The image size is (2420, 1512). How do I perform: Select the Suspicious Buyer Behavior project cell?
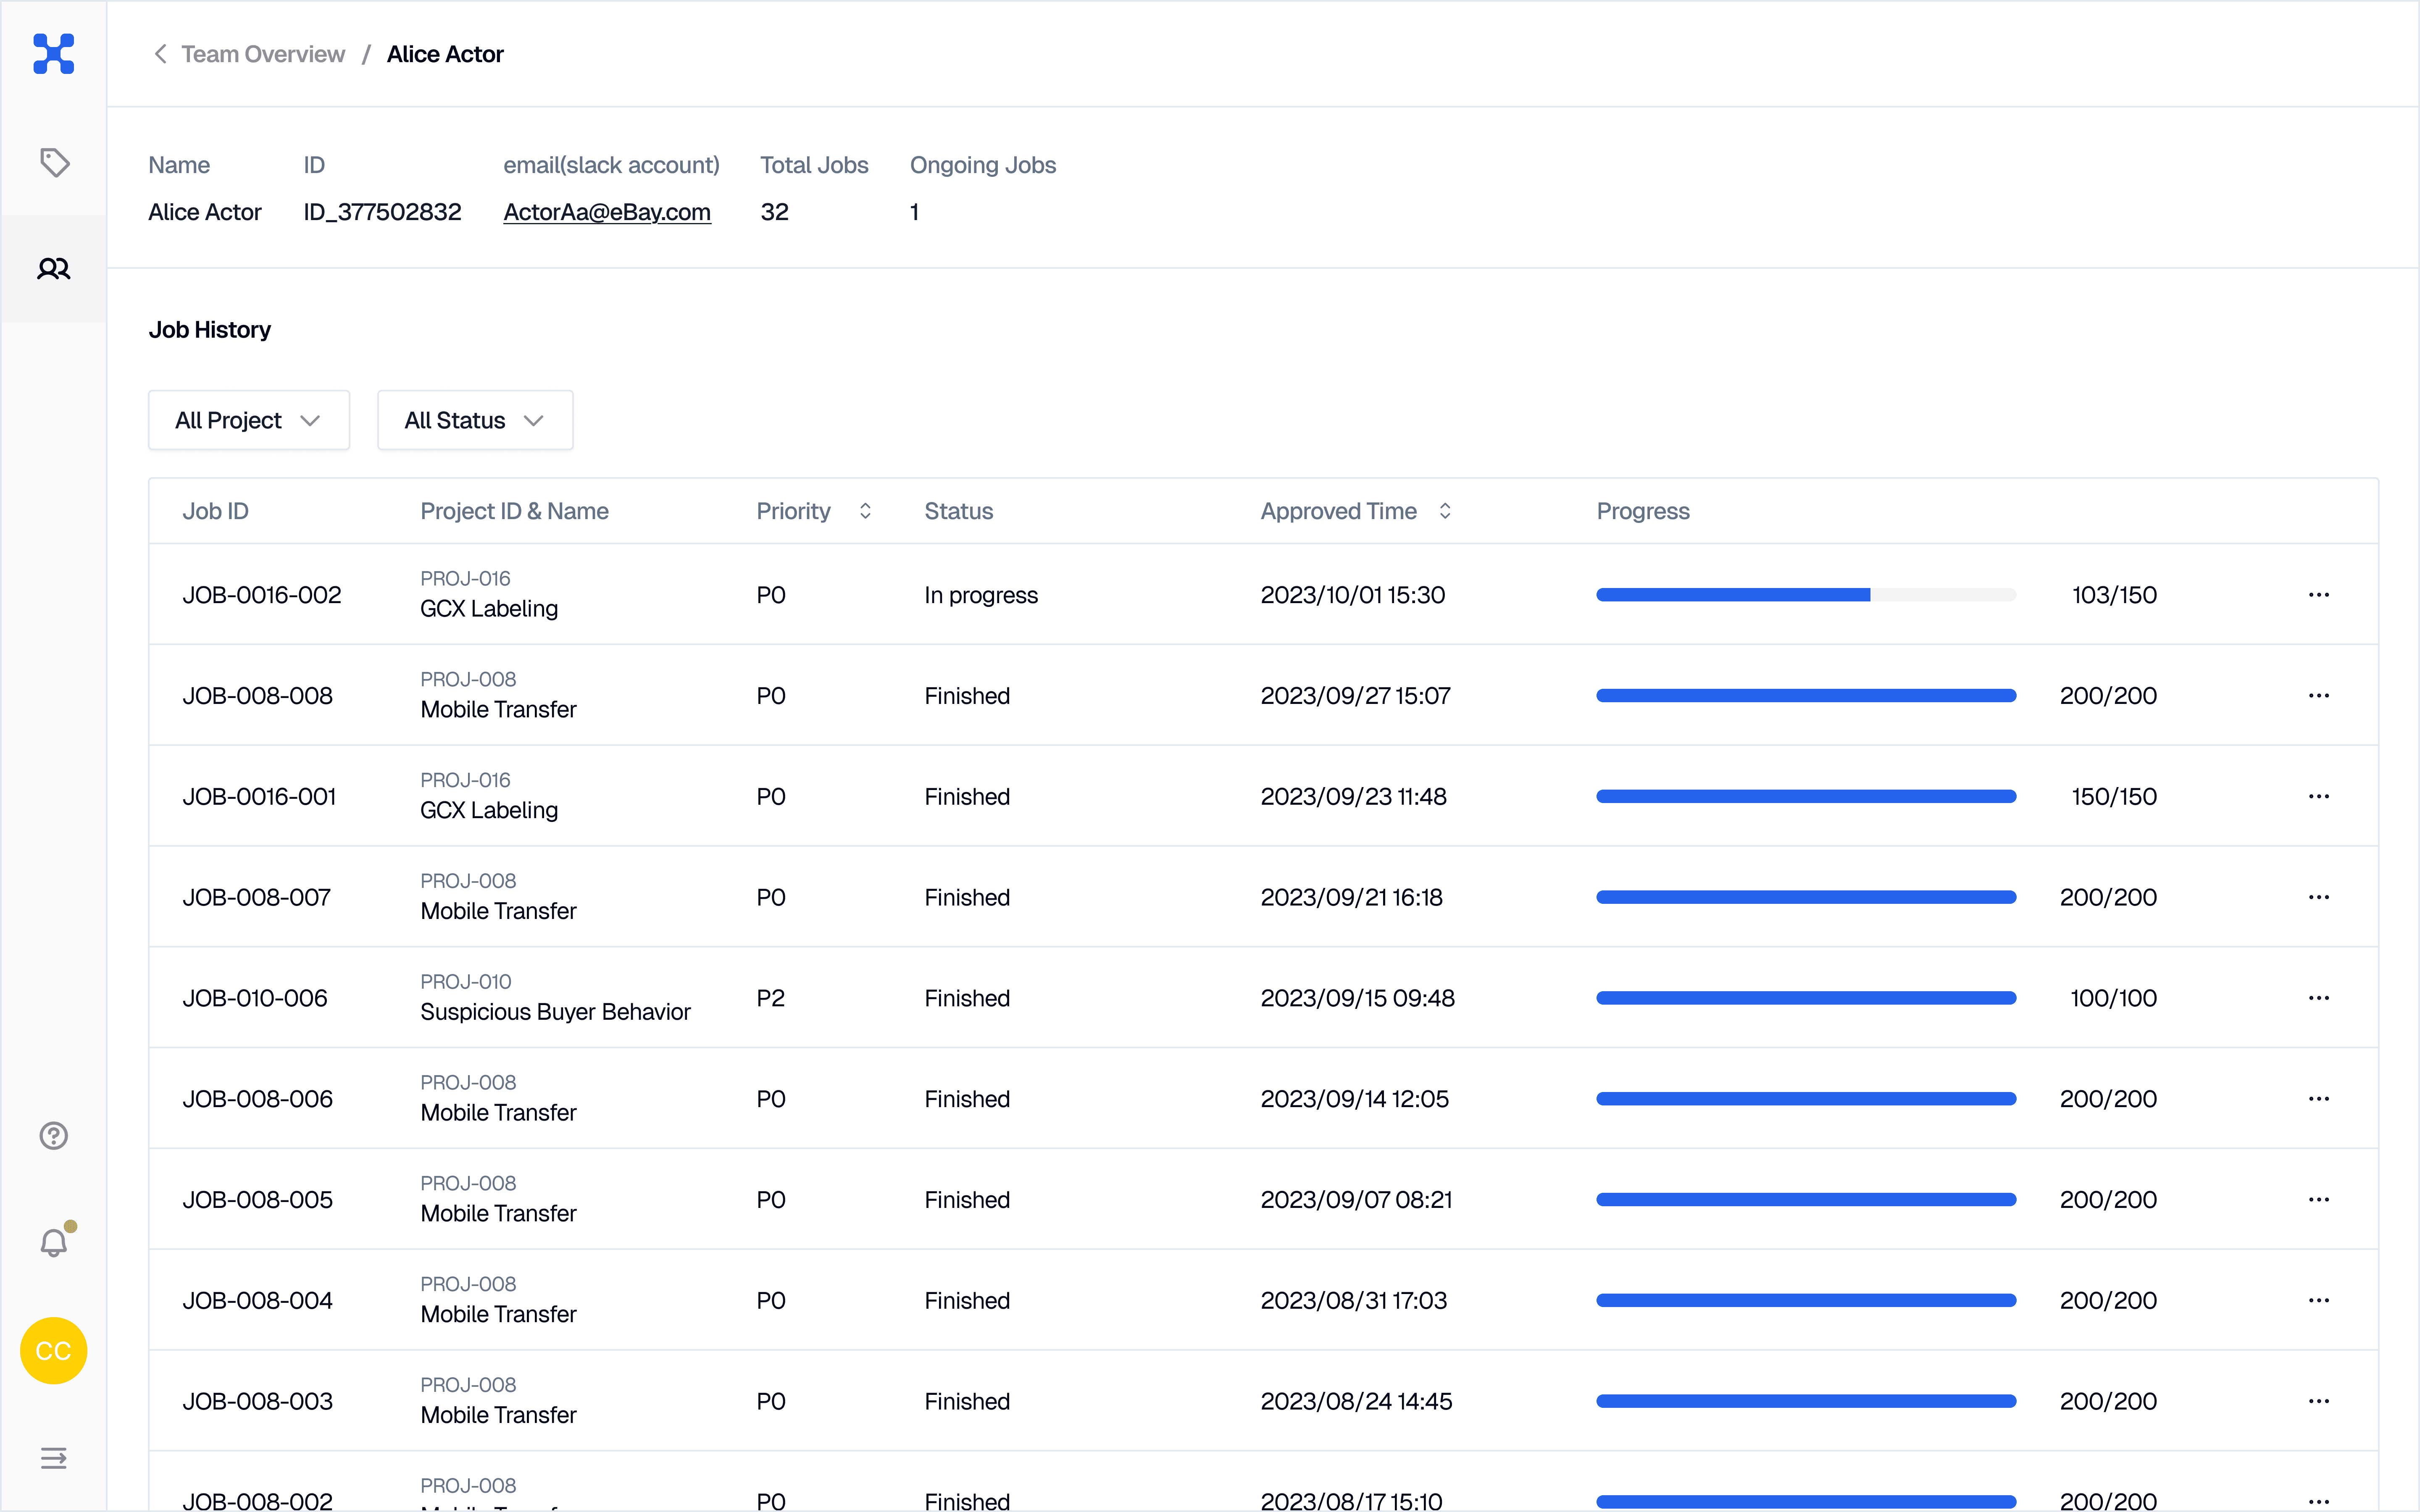[x=555, y=997]
